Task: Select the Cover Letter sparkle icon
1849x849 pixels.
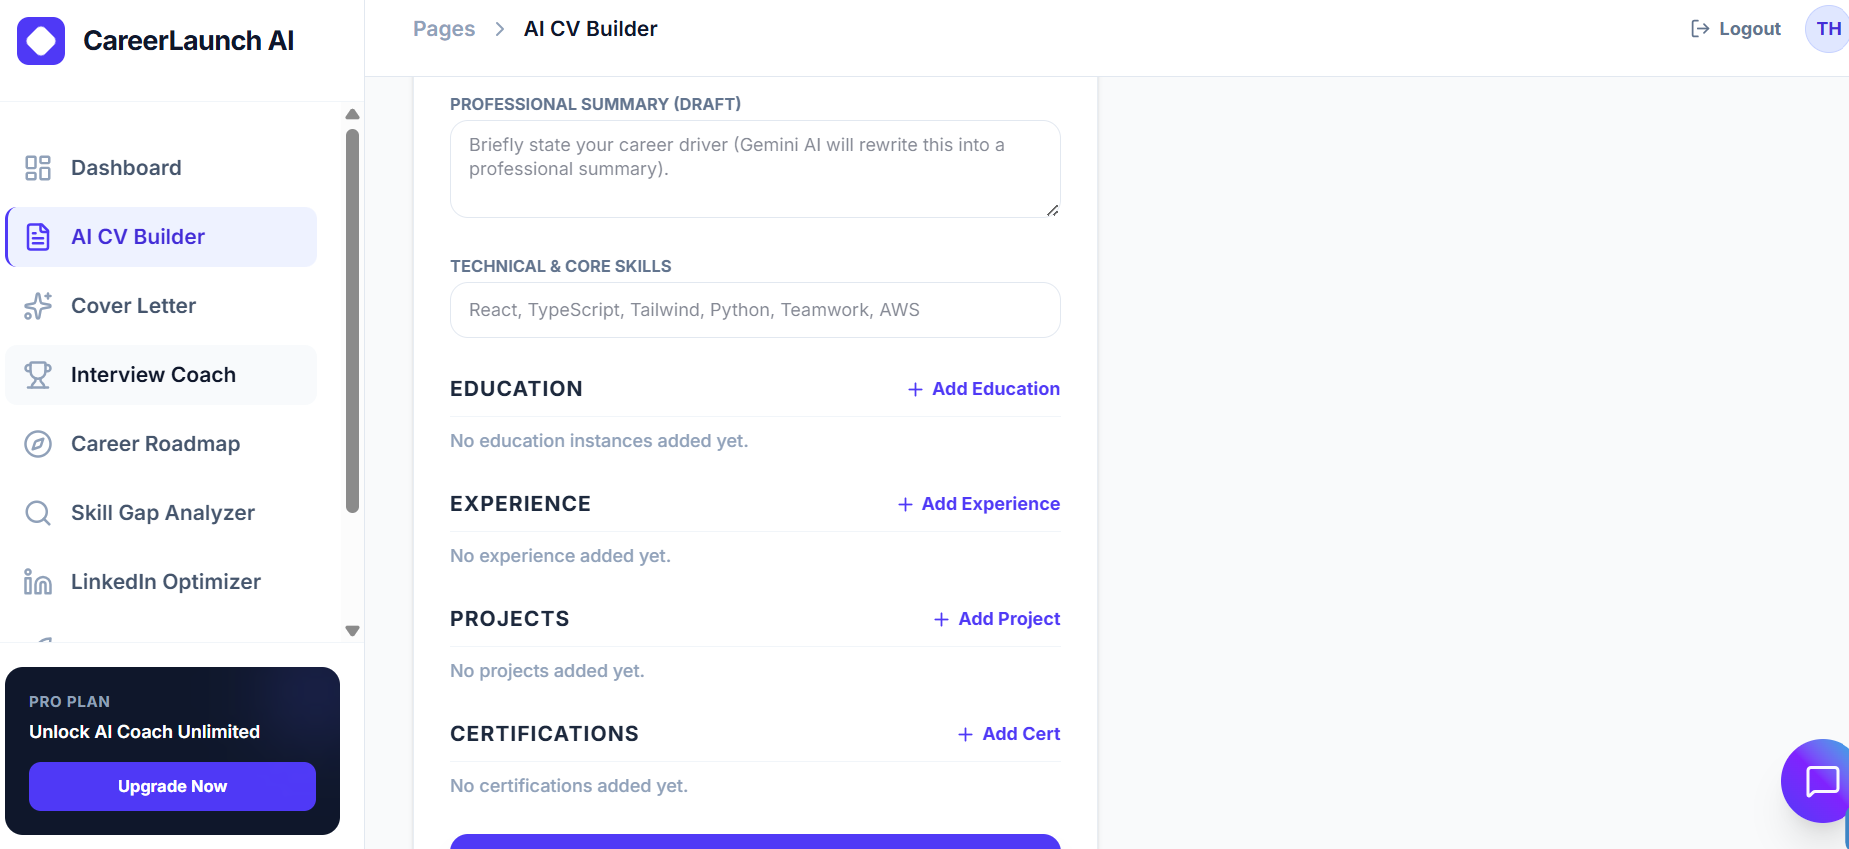Action: (38, 306)
